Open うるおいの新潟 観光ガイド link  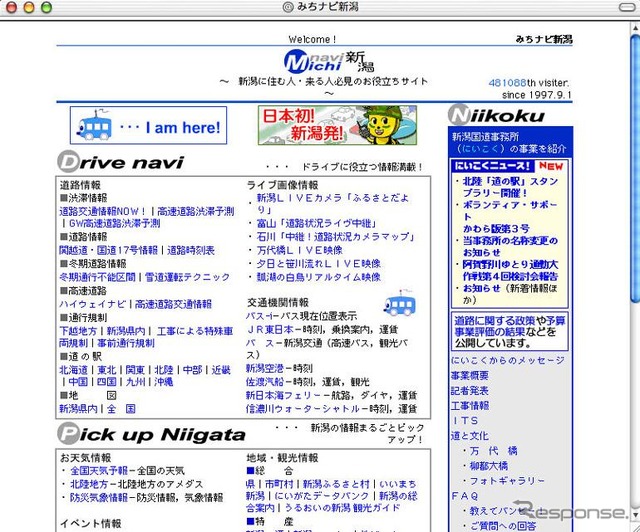pos(342,508)
